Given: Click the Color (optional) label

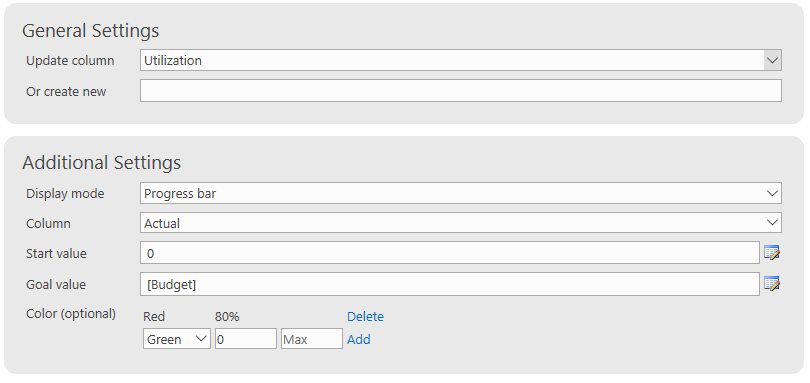Looking at the screenshot, I should 71,314.
